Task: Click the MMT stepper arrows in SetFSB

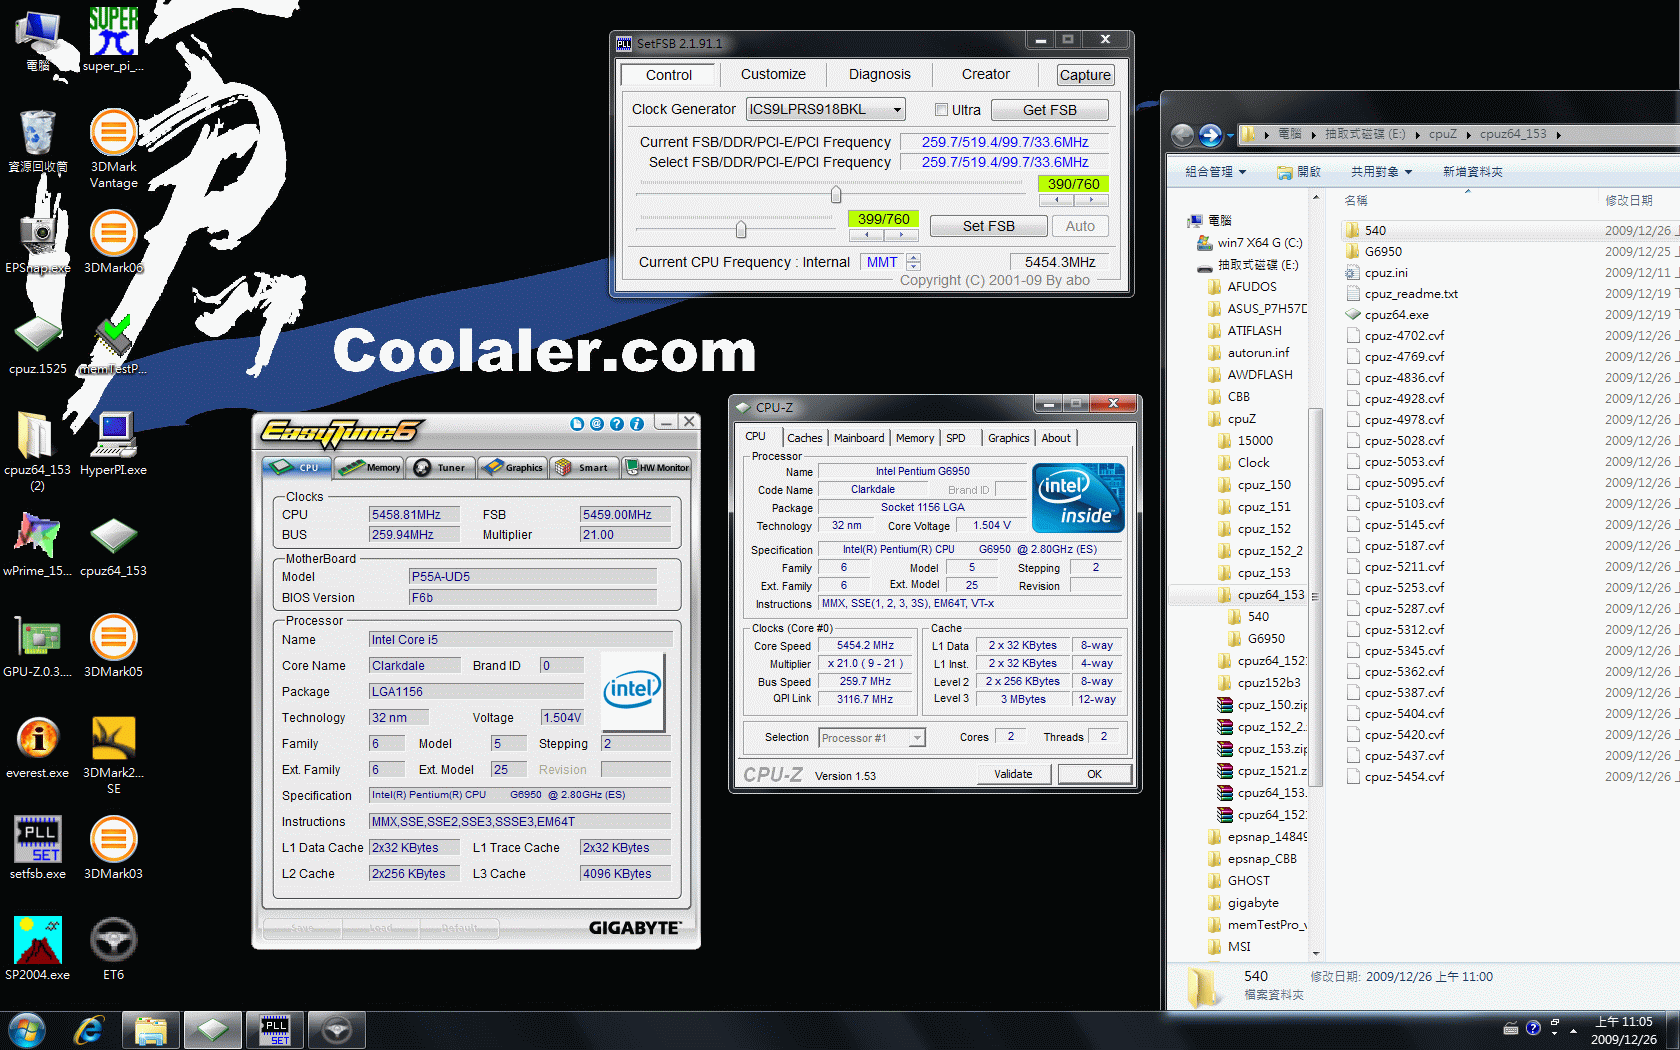Action: (x=913, y=262)
